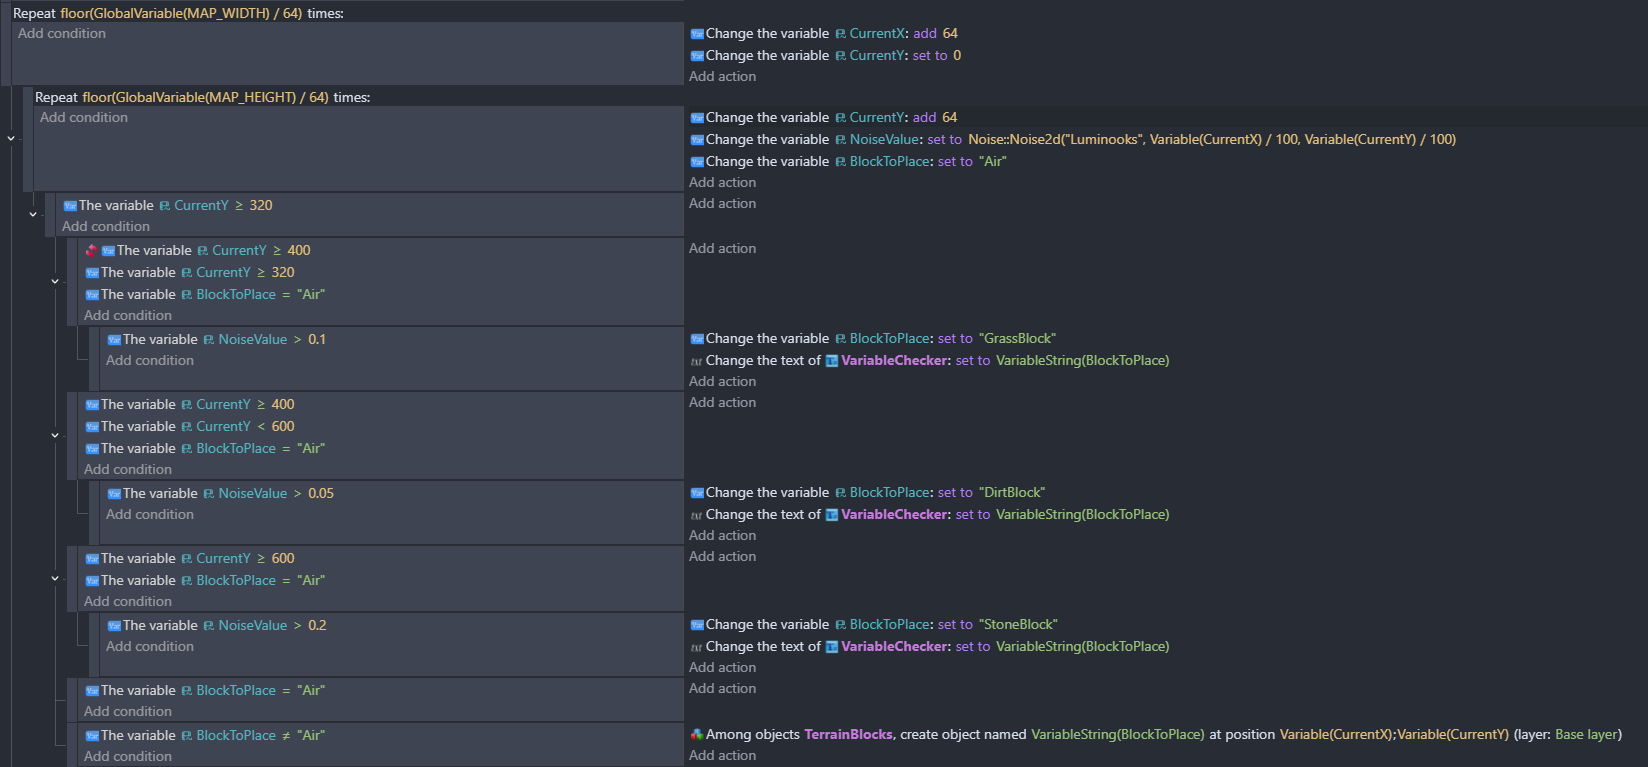Add condition under NoiseValue > 0.2
The image size is (1648, 767).
[x=150, y=647]
